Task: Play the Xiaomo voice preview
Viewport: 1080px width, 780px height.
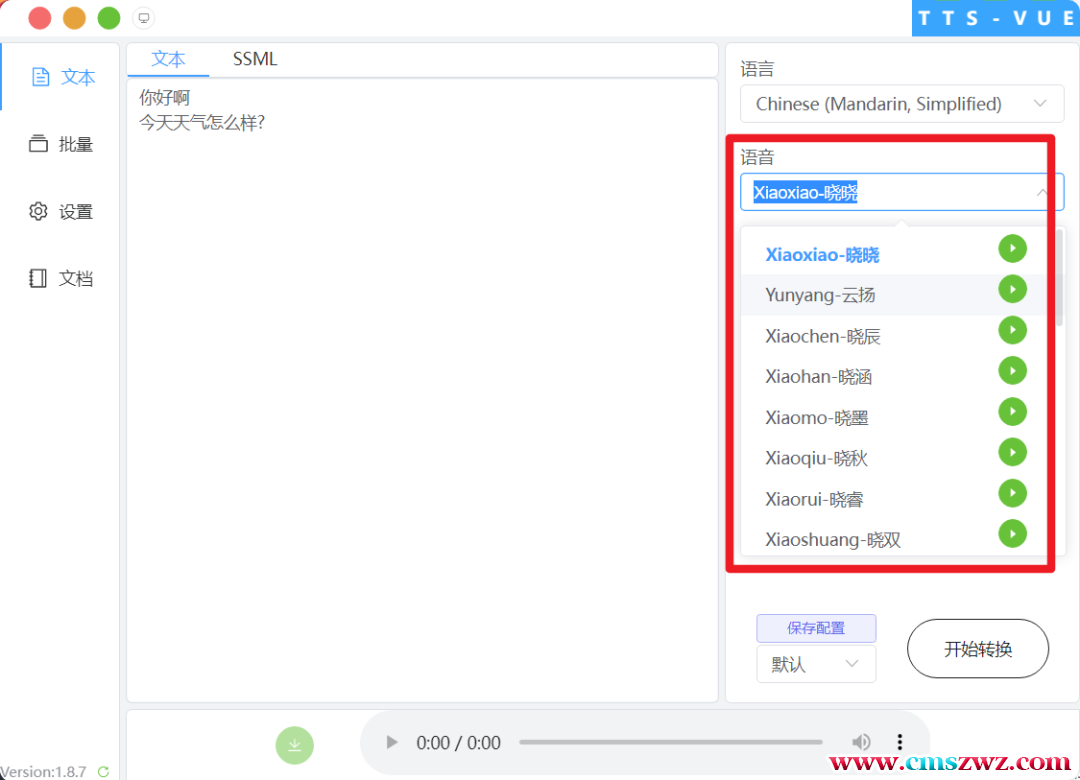Action: tap(1012, 412)
